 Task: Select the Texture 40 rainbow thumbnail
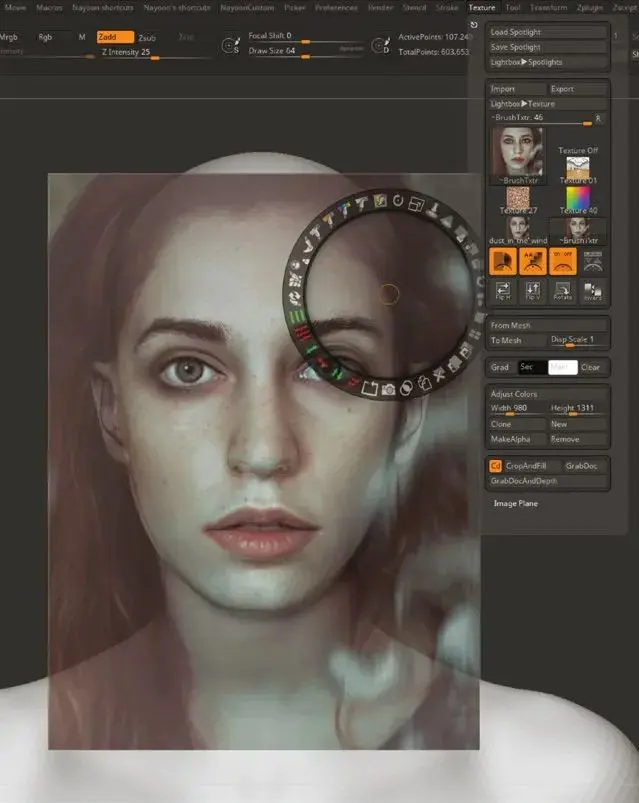tap(578, 199)
